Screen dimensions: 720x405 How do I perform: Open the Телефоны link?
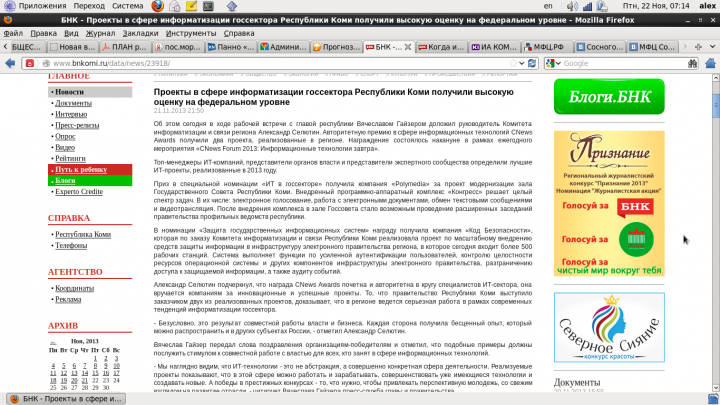coord(71,245)
